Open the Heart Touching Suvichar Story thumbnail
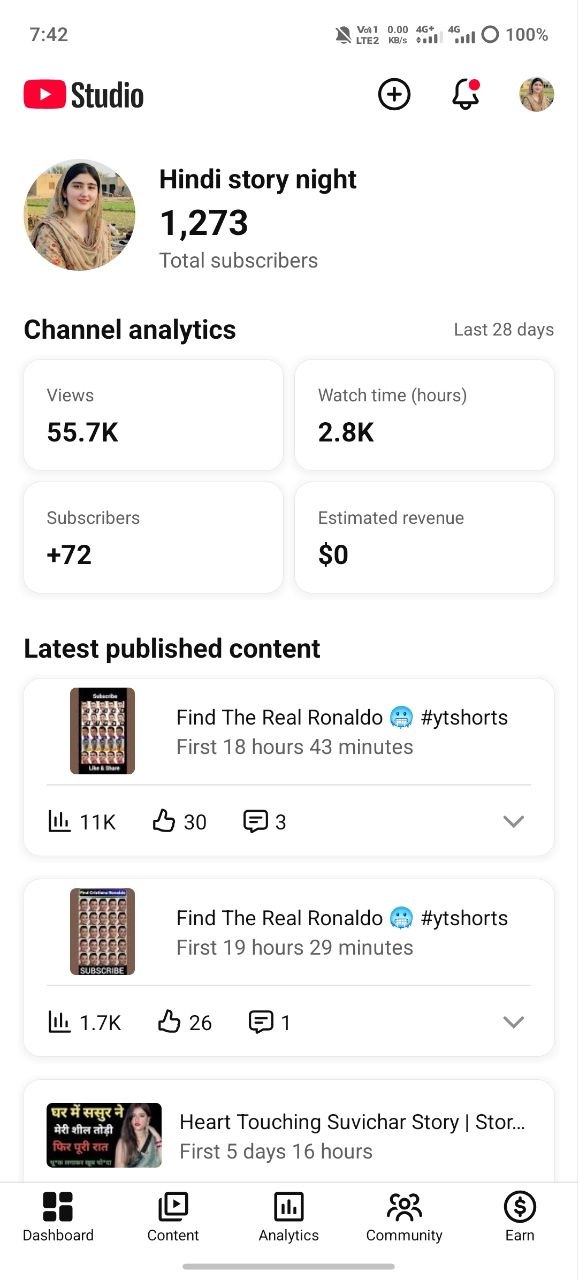This screenshot has height=1280, width=578. pos(104,1136)
